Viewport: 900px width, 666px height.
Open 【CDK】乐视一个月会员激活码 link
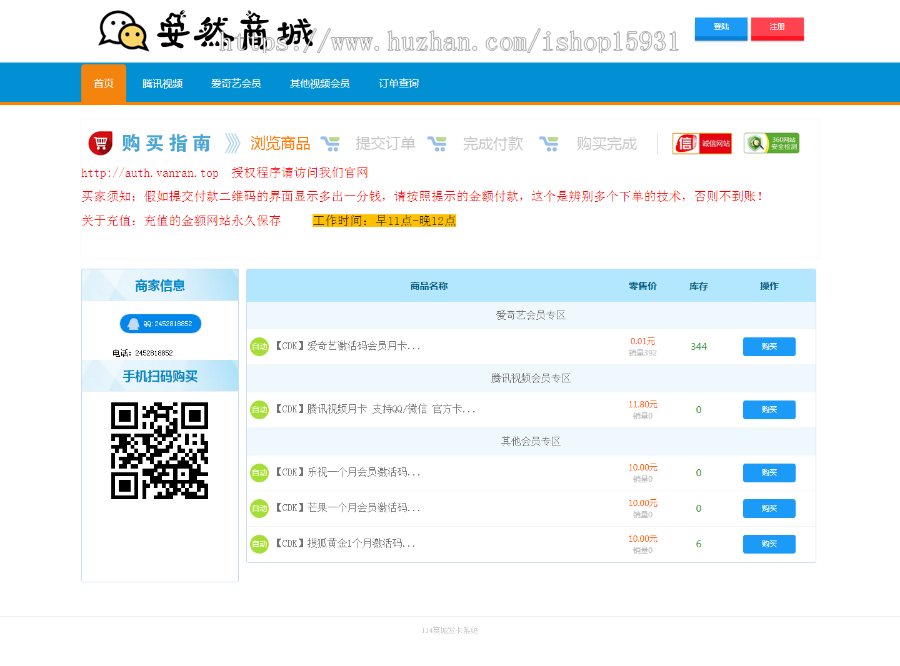[x=347, y=473]
